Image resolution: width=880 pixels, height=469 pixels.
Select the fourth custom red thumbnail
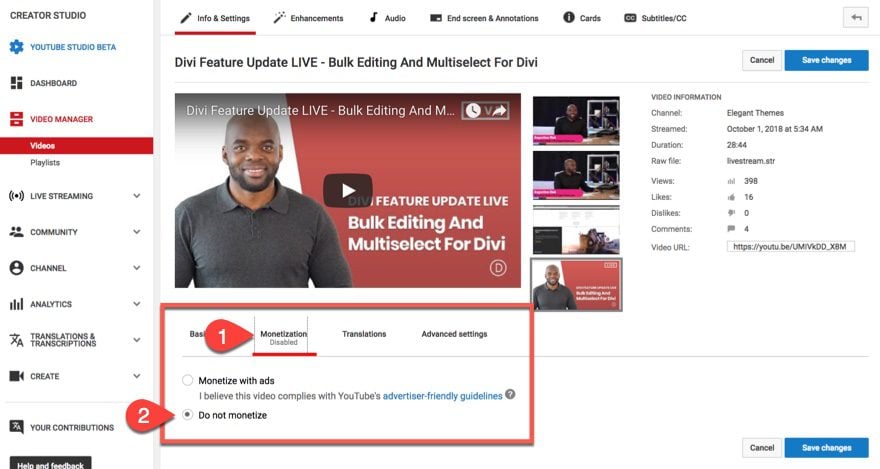pyautogui.click(x=576, y=285)
